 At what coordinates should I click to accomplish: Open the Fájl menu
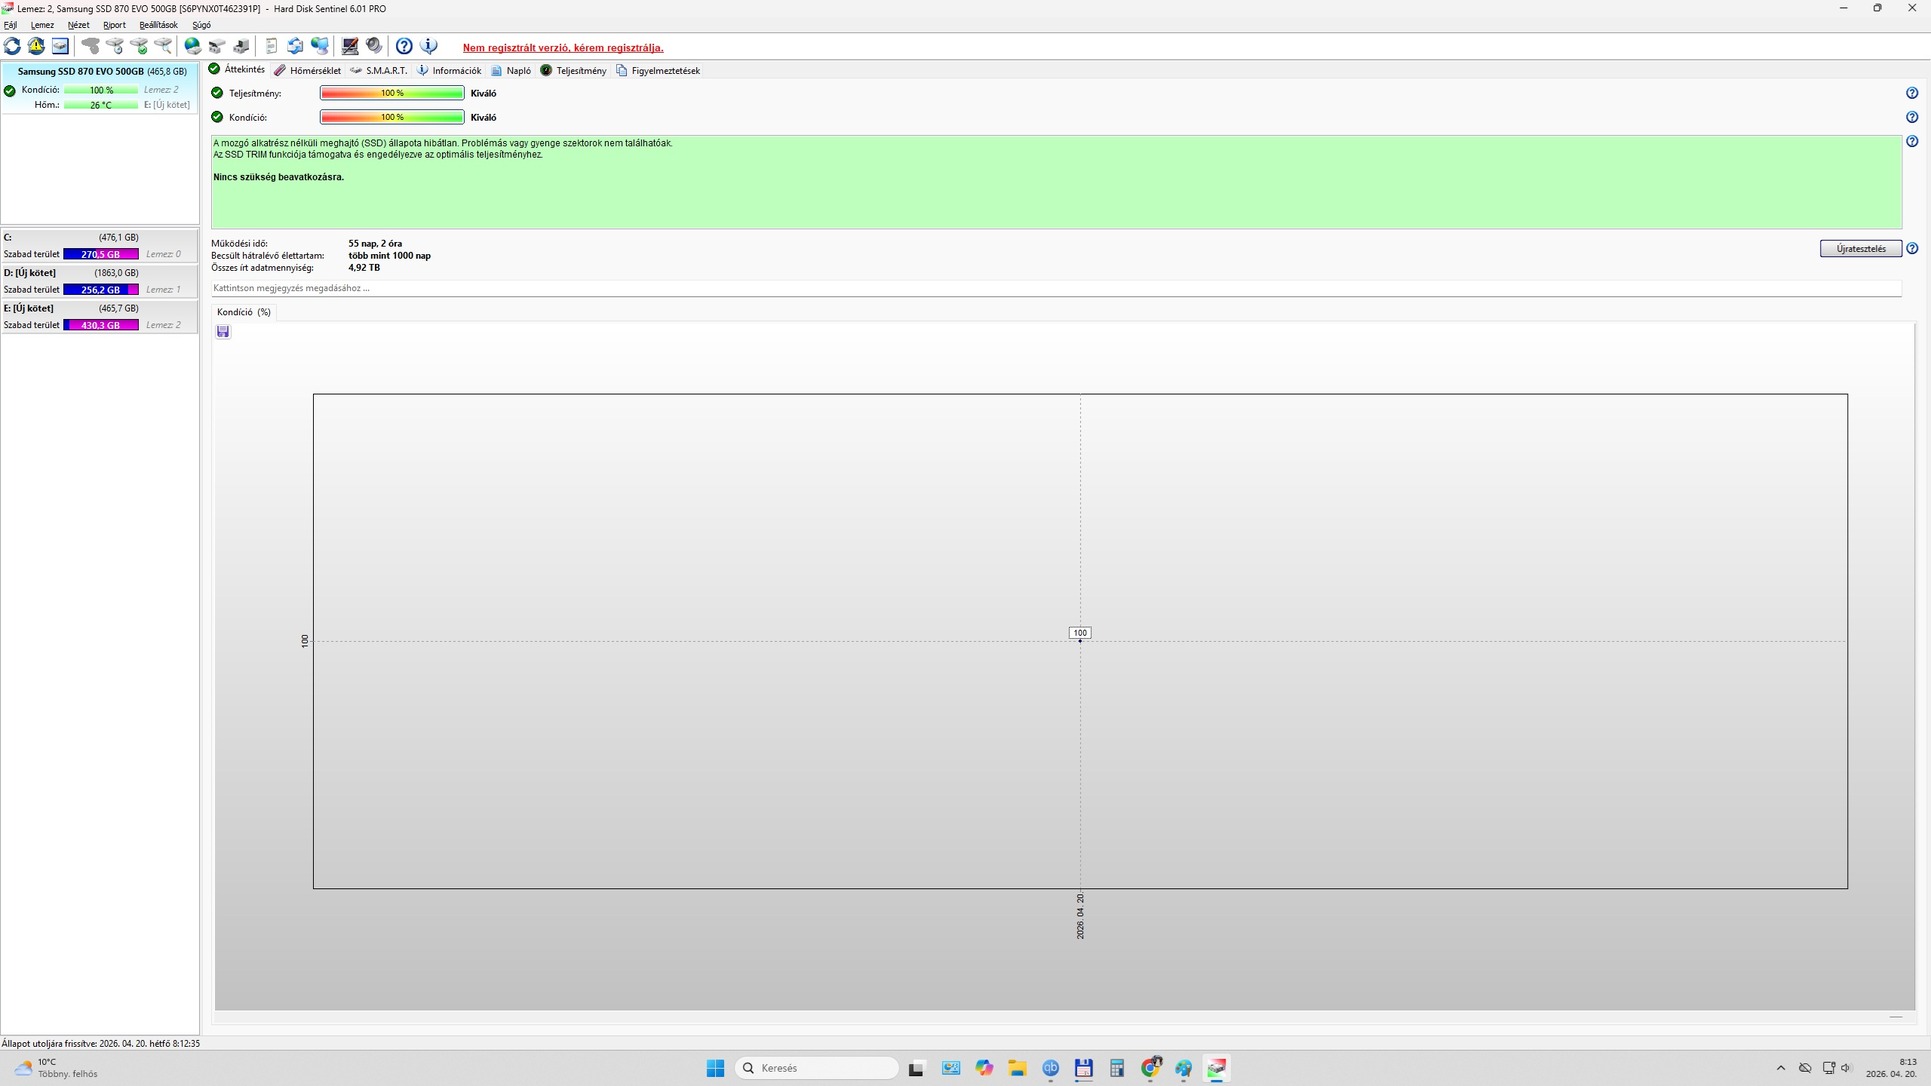pyautogui.click(x=10, y=25)
